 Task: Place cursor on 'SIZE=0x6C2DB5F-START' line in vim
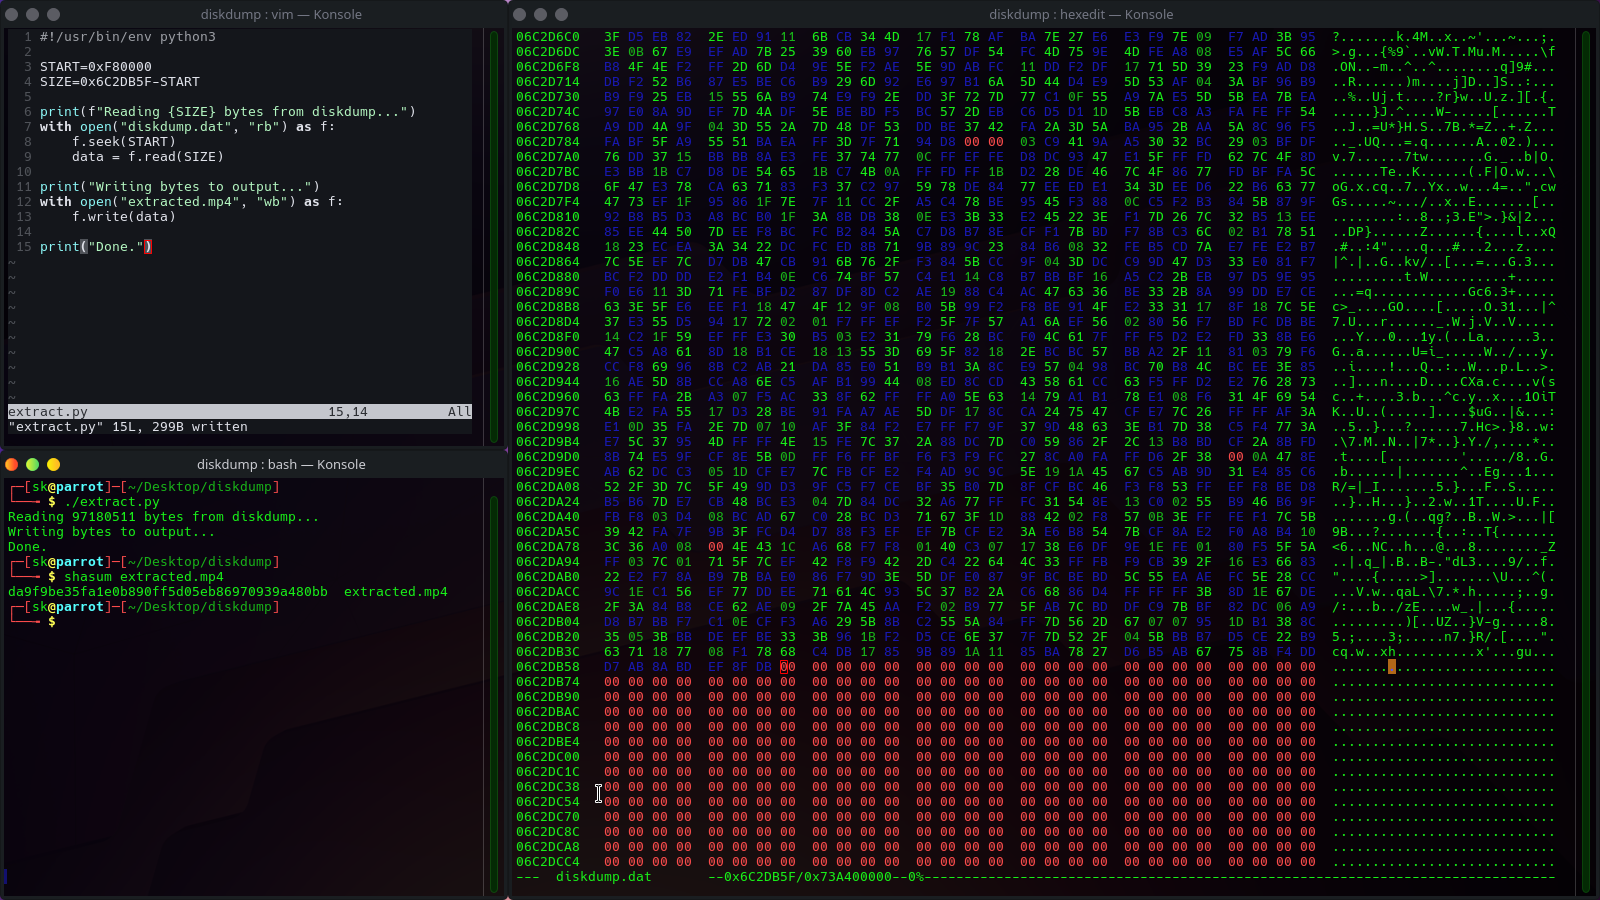[x=120, y=82]
